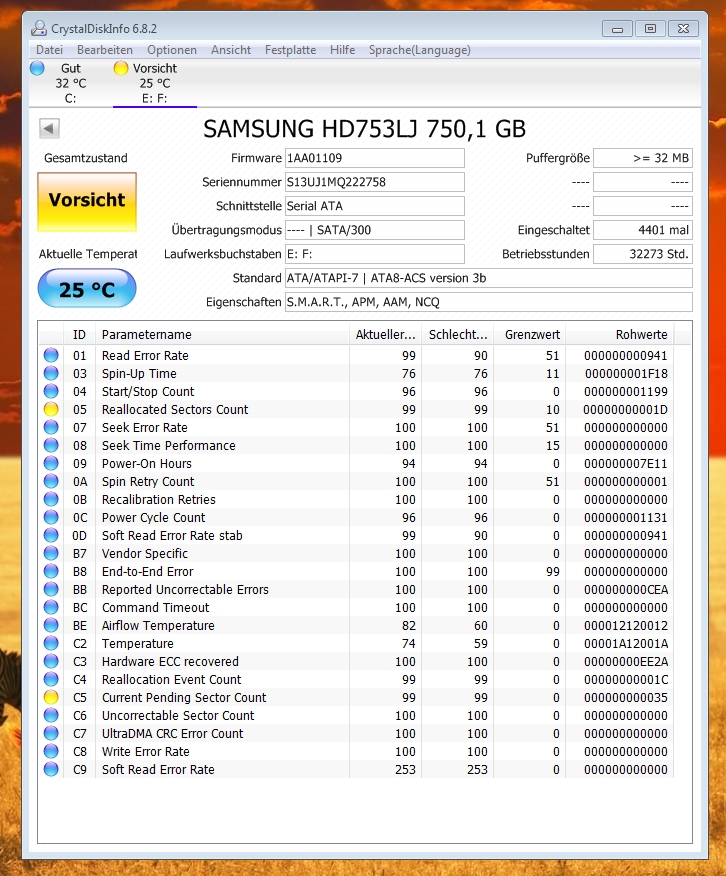The width and height of the screenshot is (726, 876).
Task: Open the Ansicht menu
Action: (231, 50)
